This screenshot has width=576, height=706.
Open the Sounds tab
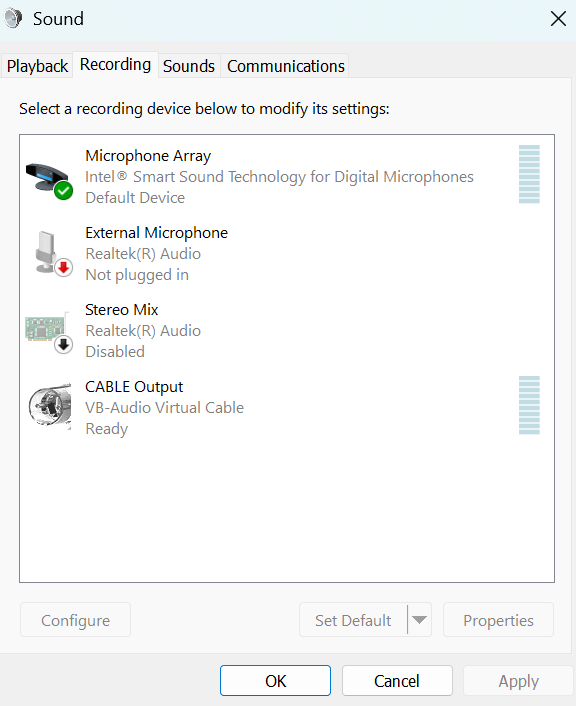(x=189, y=66)
